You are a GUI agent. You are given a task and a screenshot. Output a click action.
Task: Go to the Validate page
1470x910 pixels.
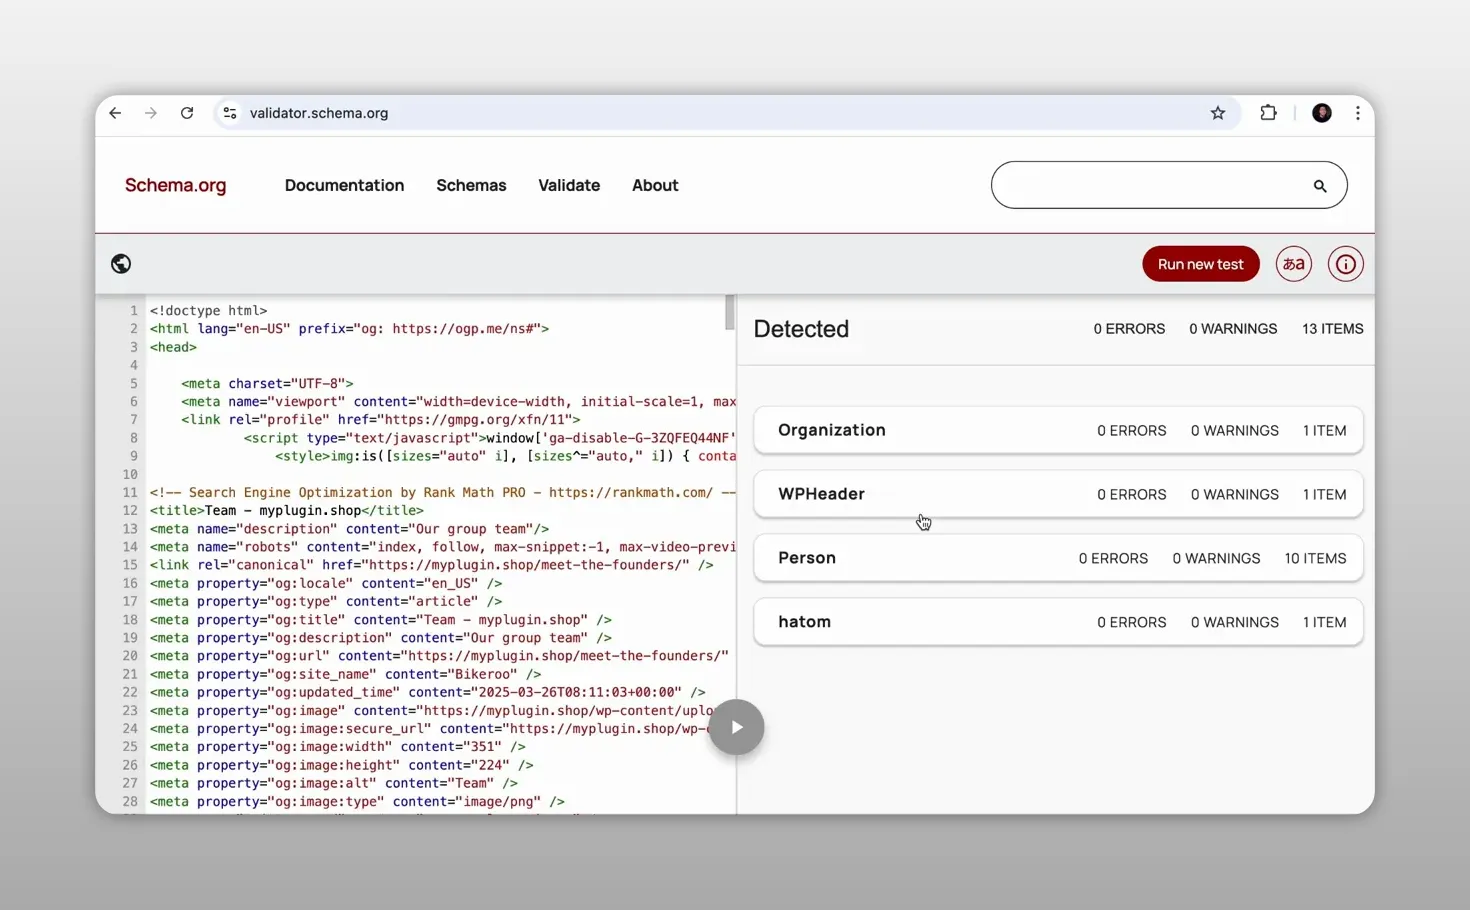[x=569, y=185]
